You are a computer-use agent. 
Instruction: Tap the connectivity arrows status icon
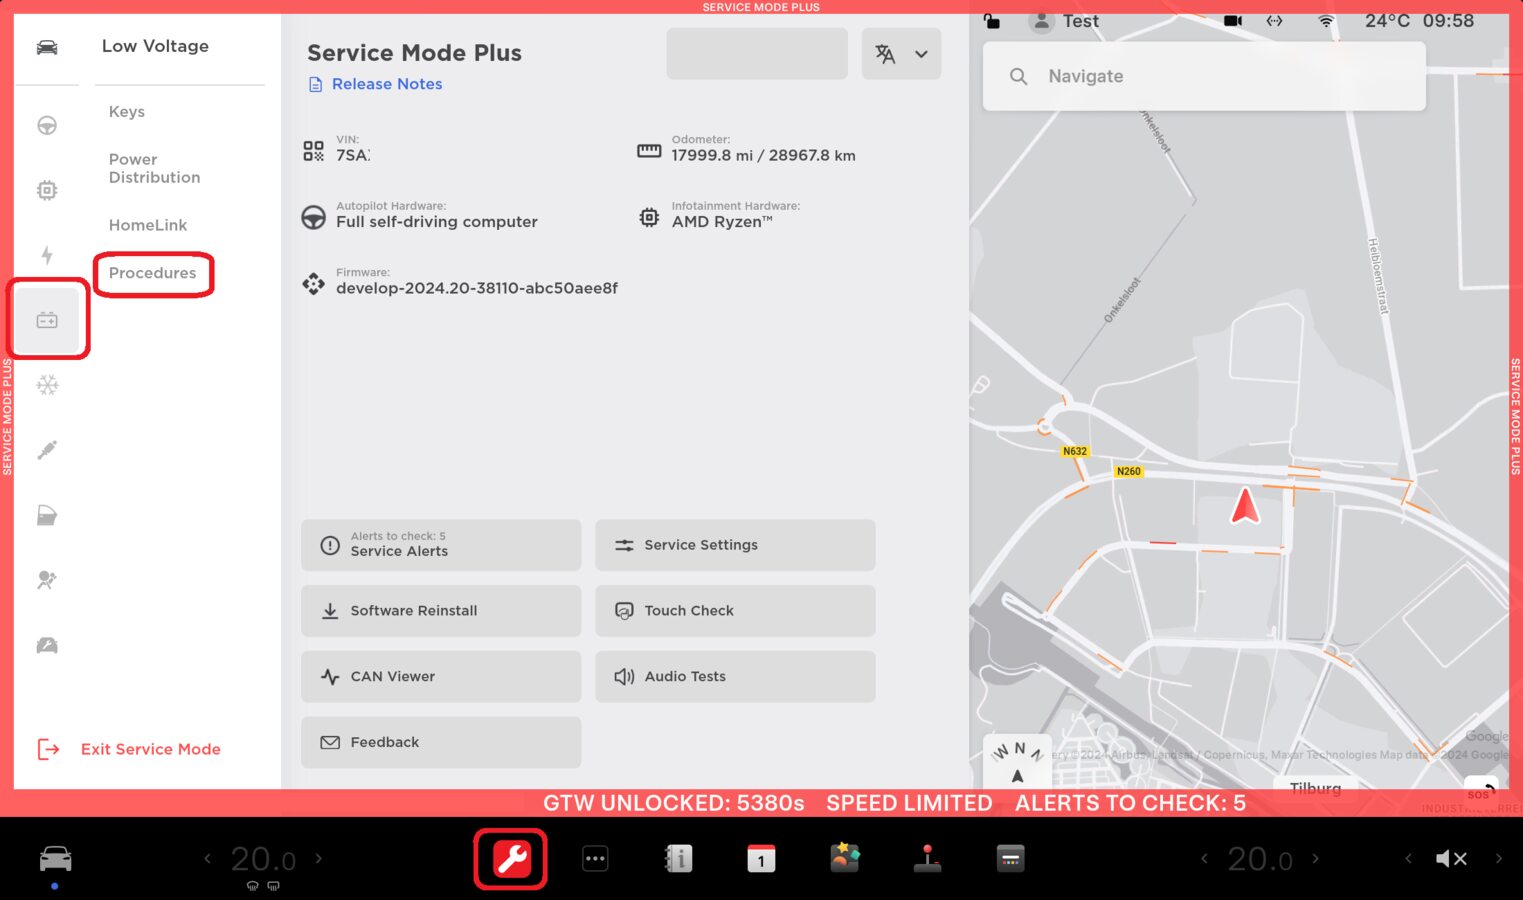click(x=1274, y=21)
